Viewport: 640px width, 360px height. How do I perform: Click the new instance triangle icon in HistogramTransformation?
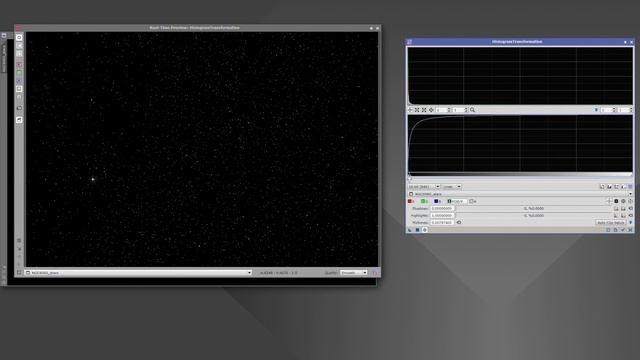click(410, 230)
